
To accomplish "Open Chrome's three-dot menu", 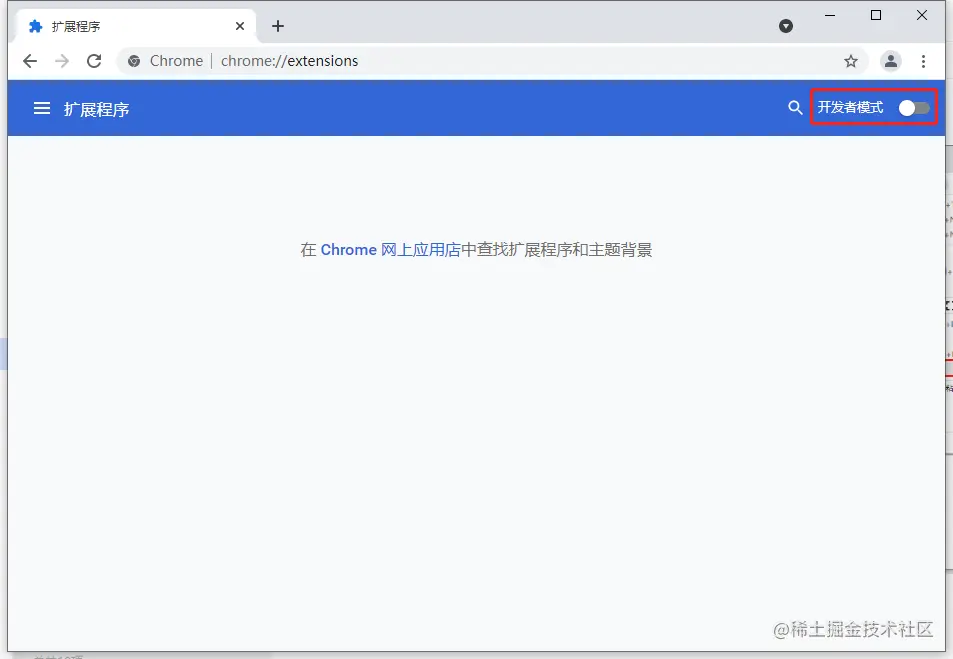I will tap(923, 61).
